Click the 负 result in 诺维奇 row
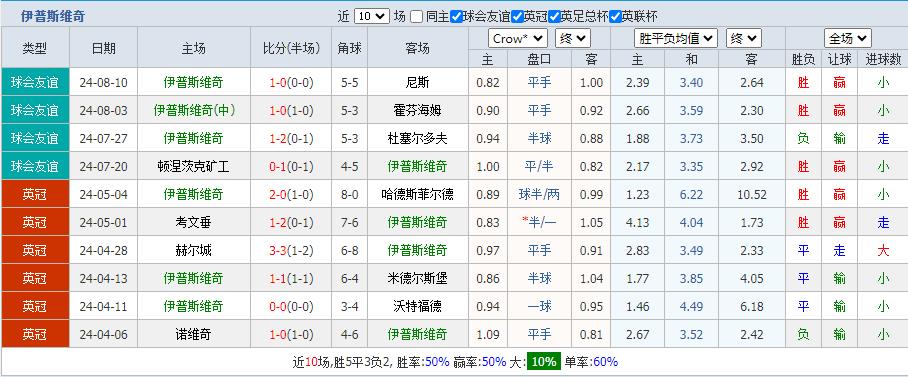Viewport: 908px width, 377px height. [x=803, y=334]
